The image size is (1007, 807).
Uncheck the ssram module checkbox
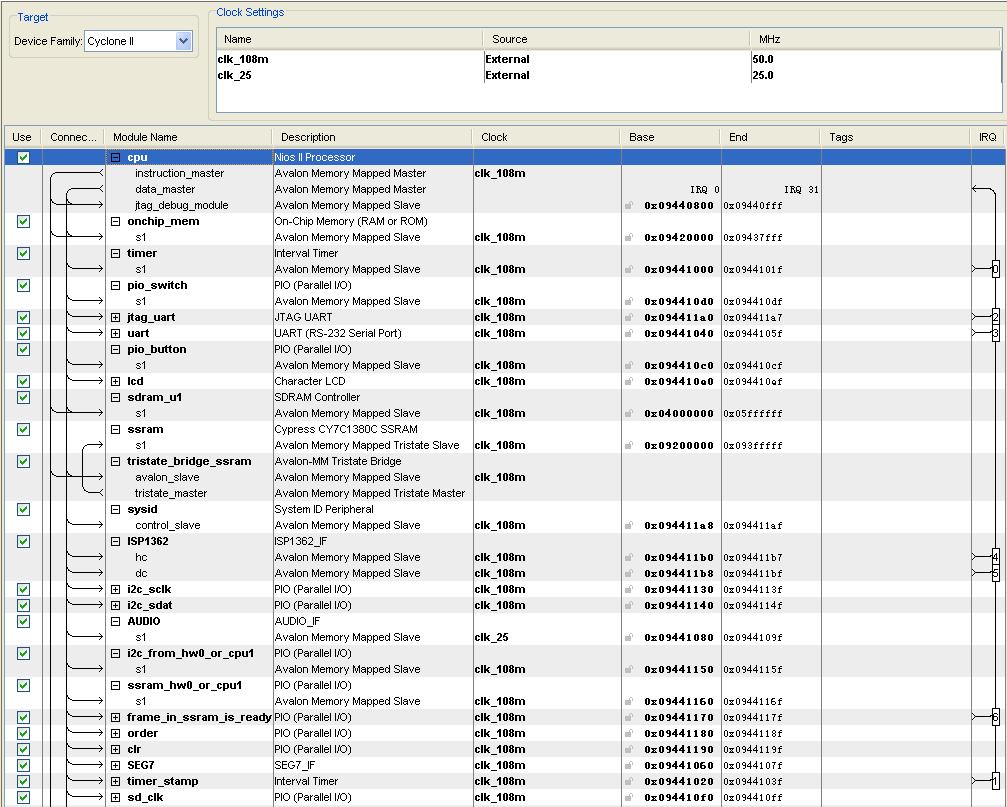point(23,430)
